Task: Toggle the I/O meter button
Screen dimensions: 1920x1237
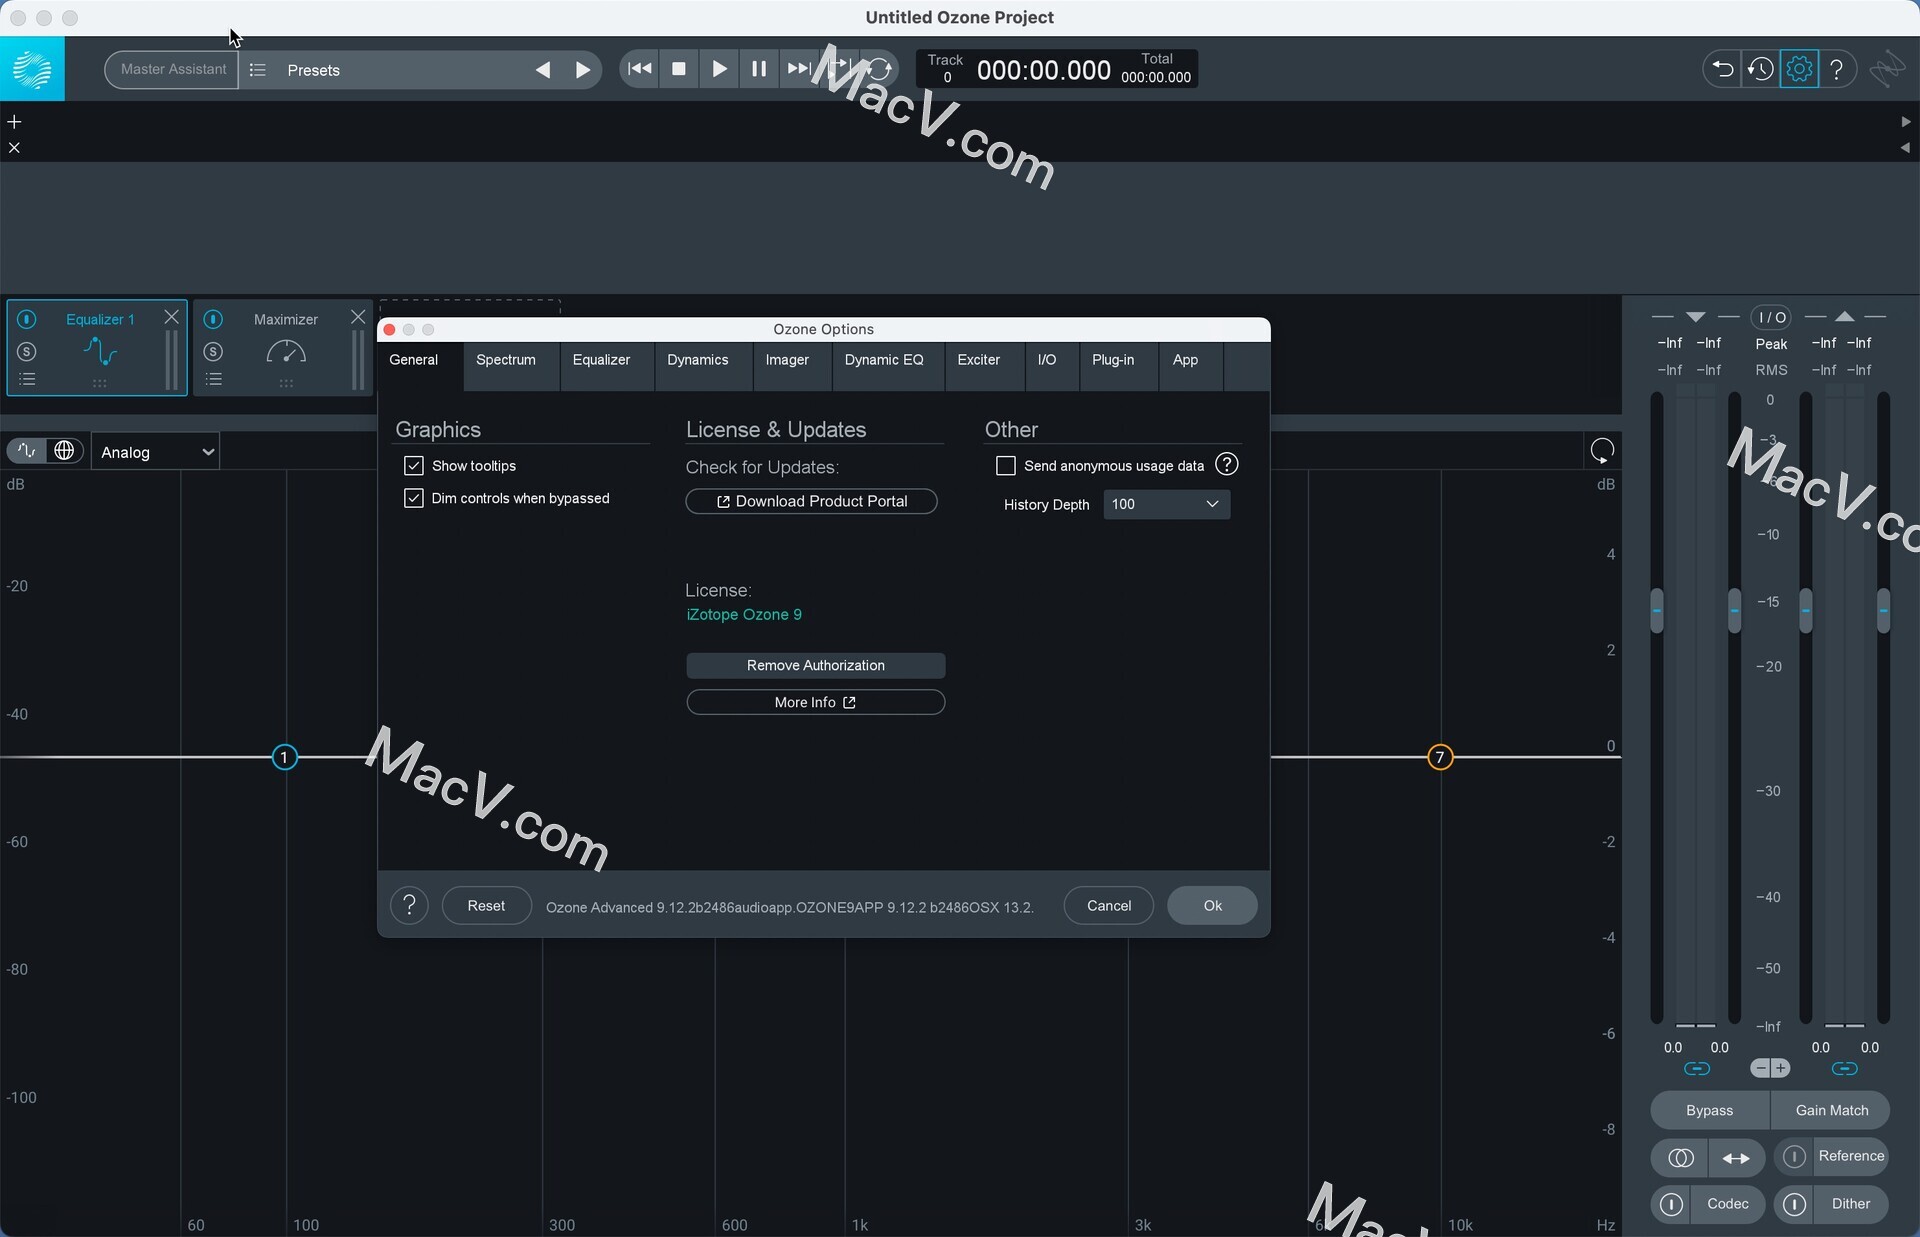Action: pyautogui.click(x=1771, y=317)
